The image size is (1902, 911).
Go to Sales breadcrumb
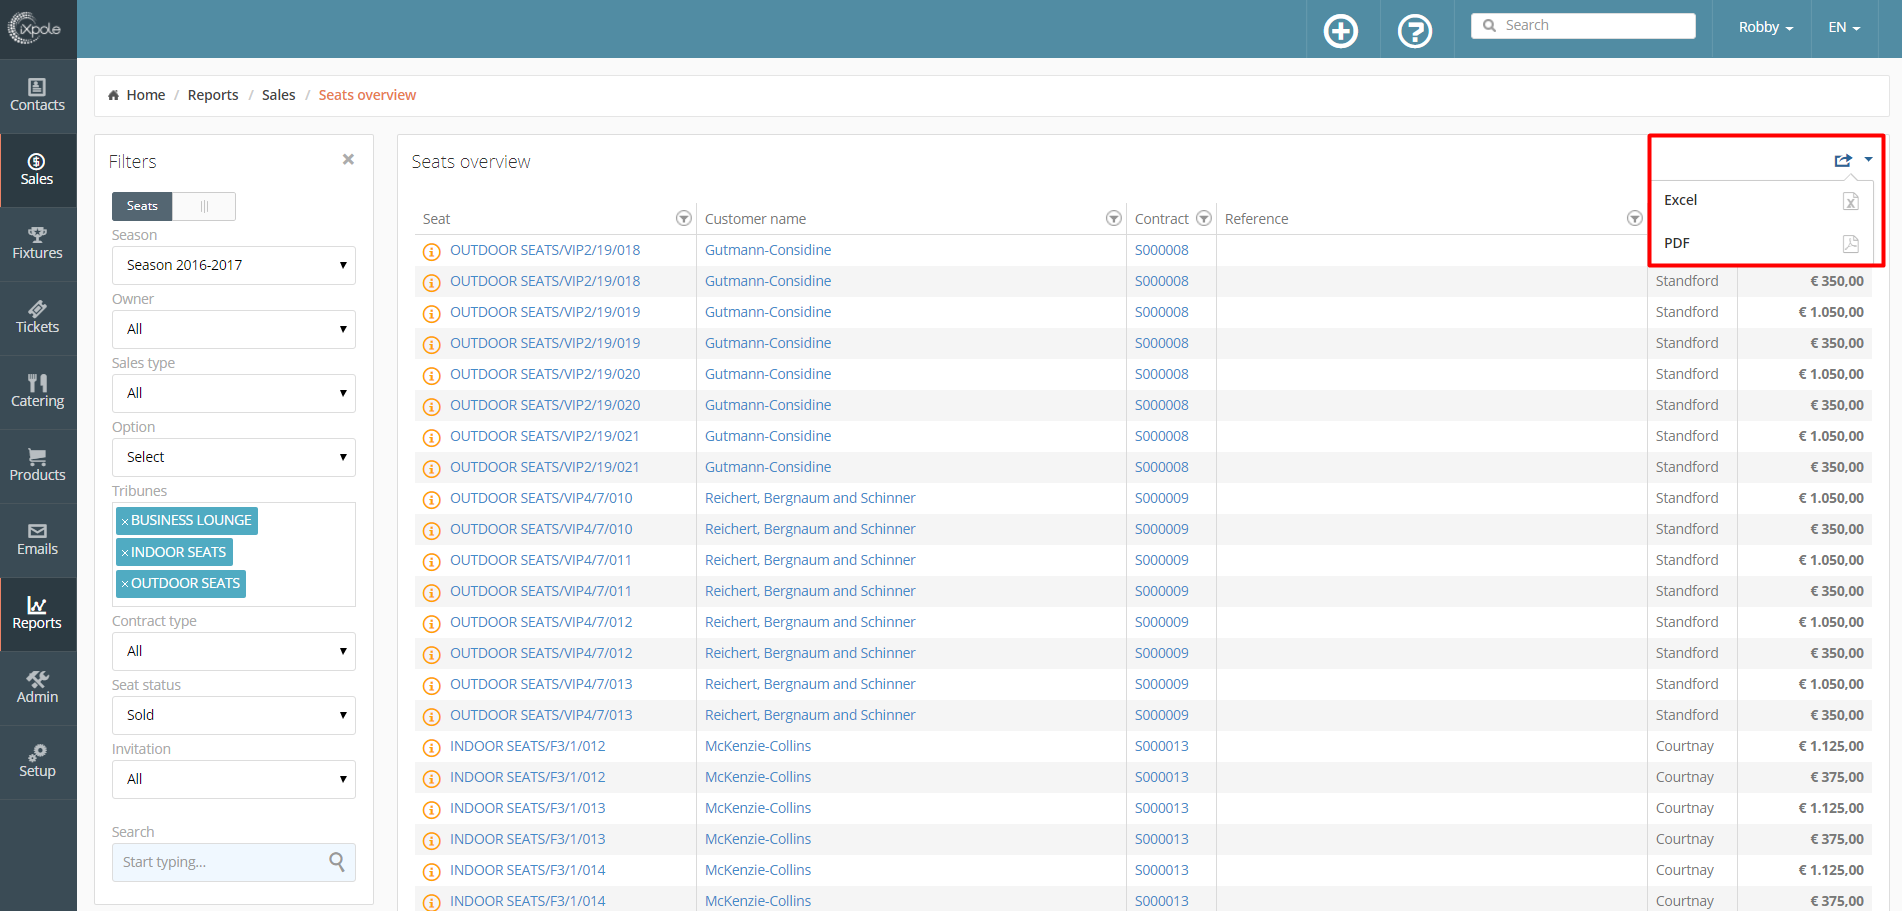[278, 95]
